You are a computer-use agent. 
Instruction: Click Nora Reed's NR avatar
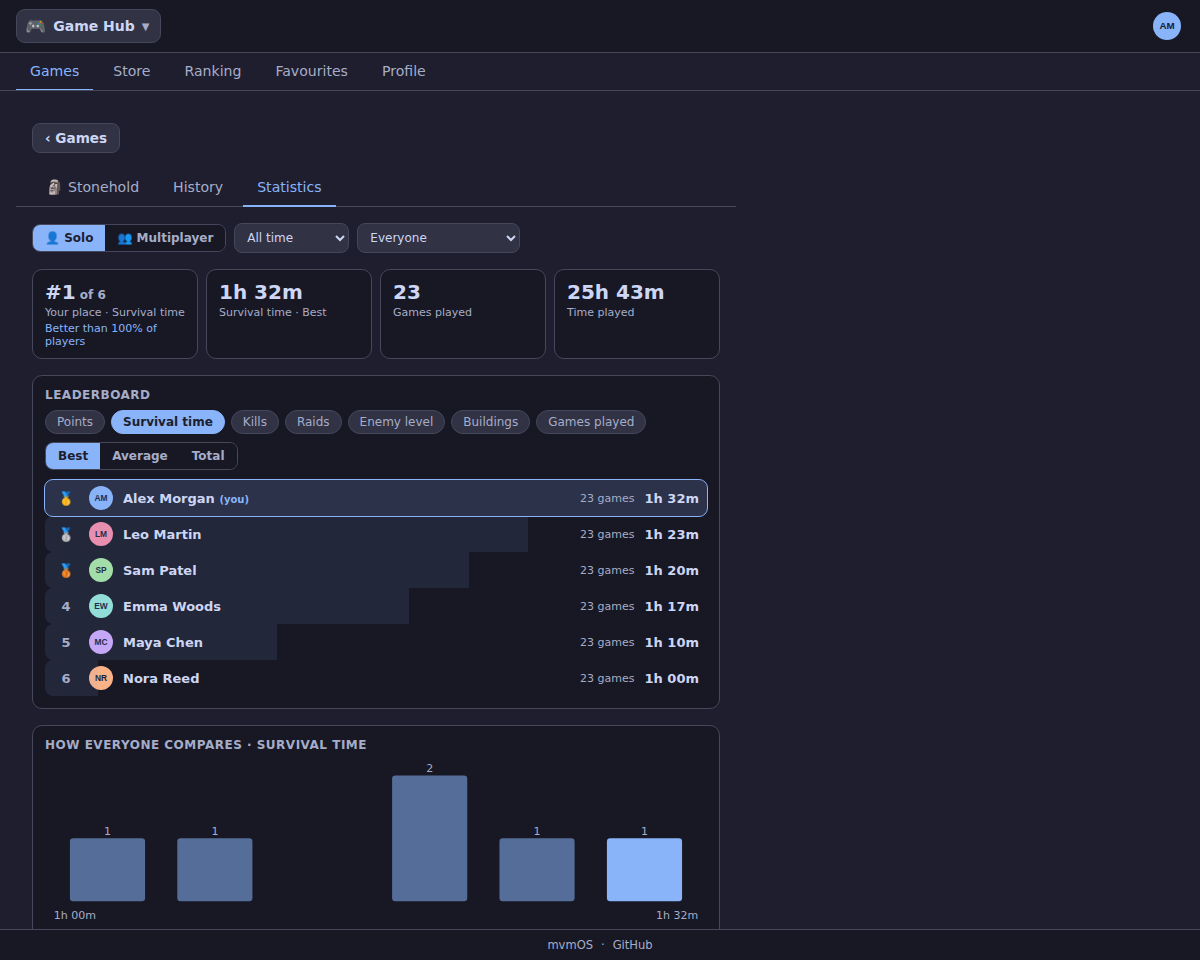[x=101, y=678]
